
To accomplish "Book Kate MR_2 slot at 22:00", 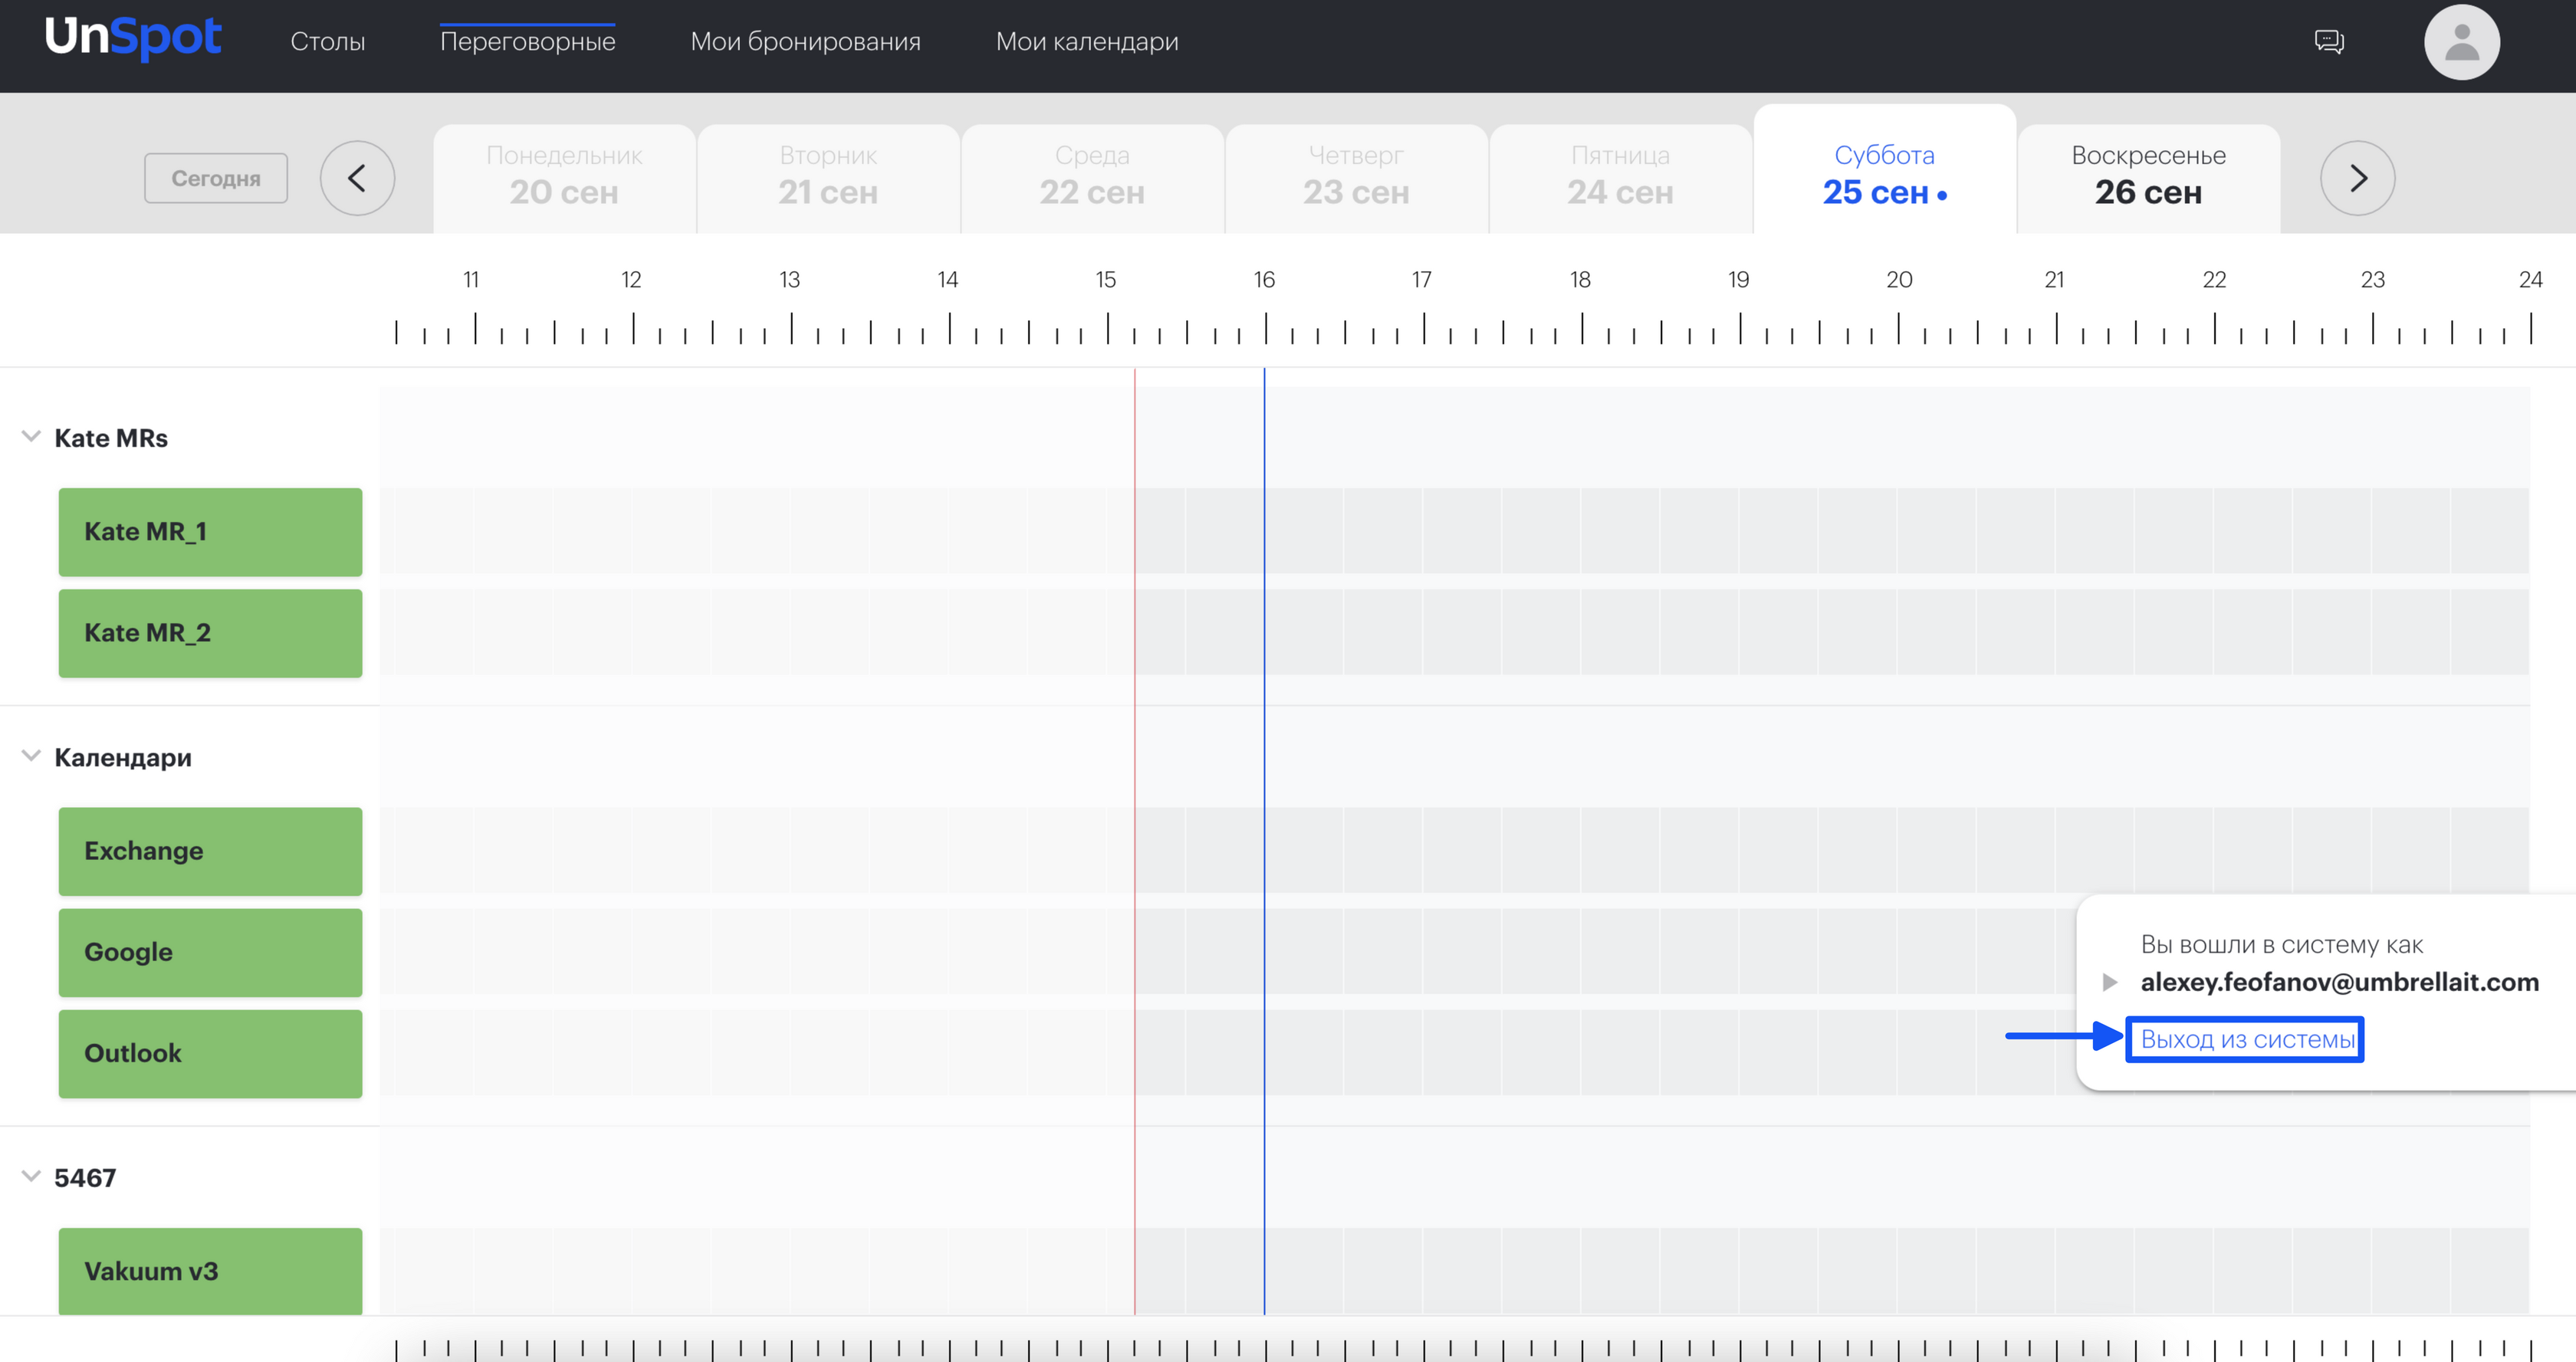I will pyautogui.click(x=2253, y=632).
